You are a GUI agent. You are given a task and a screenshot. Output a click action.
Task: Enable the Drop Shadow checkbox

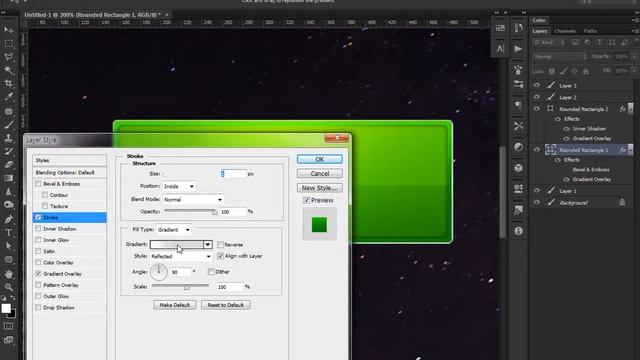[x=38, y=307]
